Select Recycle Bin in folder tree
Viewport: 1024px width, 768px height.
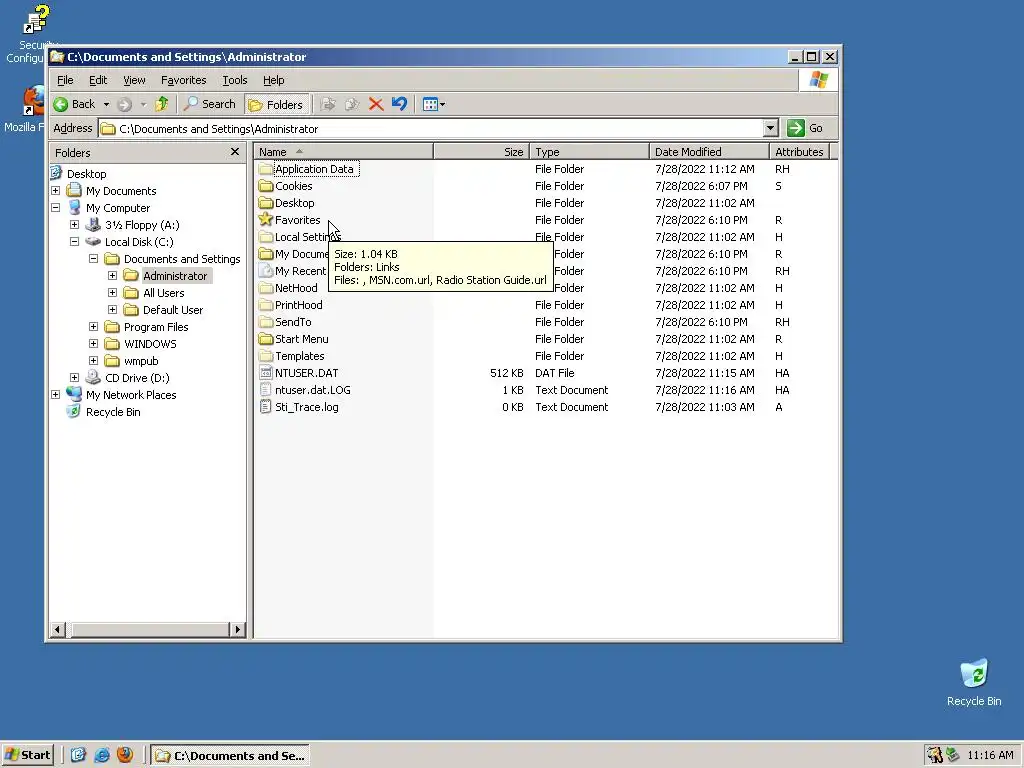point(112,412)
